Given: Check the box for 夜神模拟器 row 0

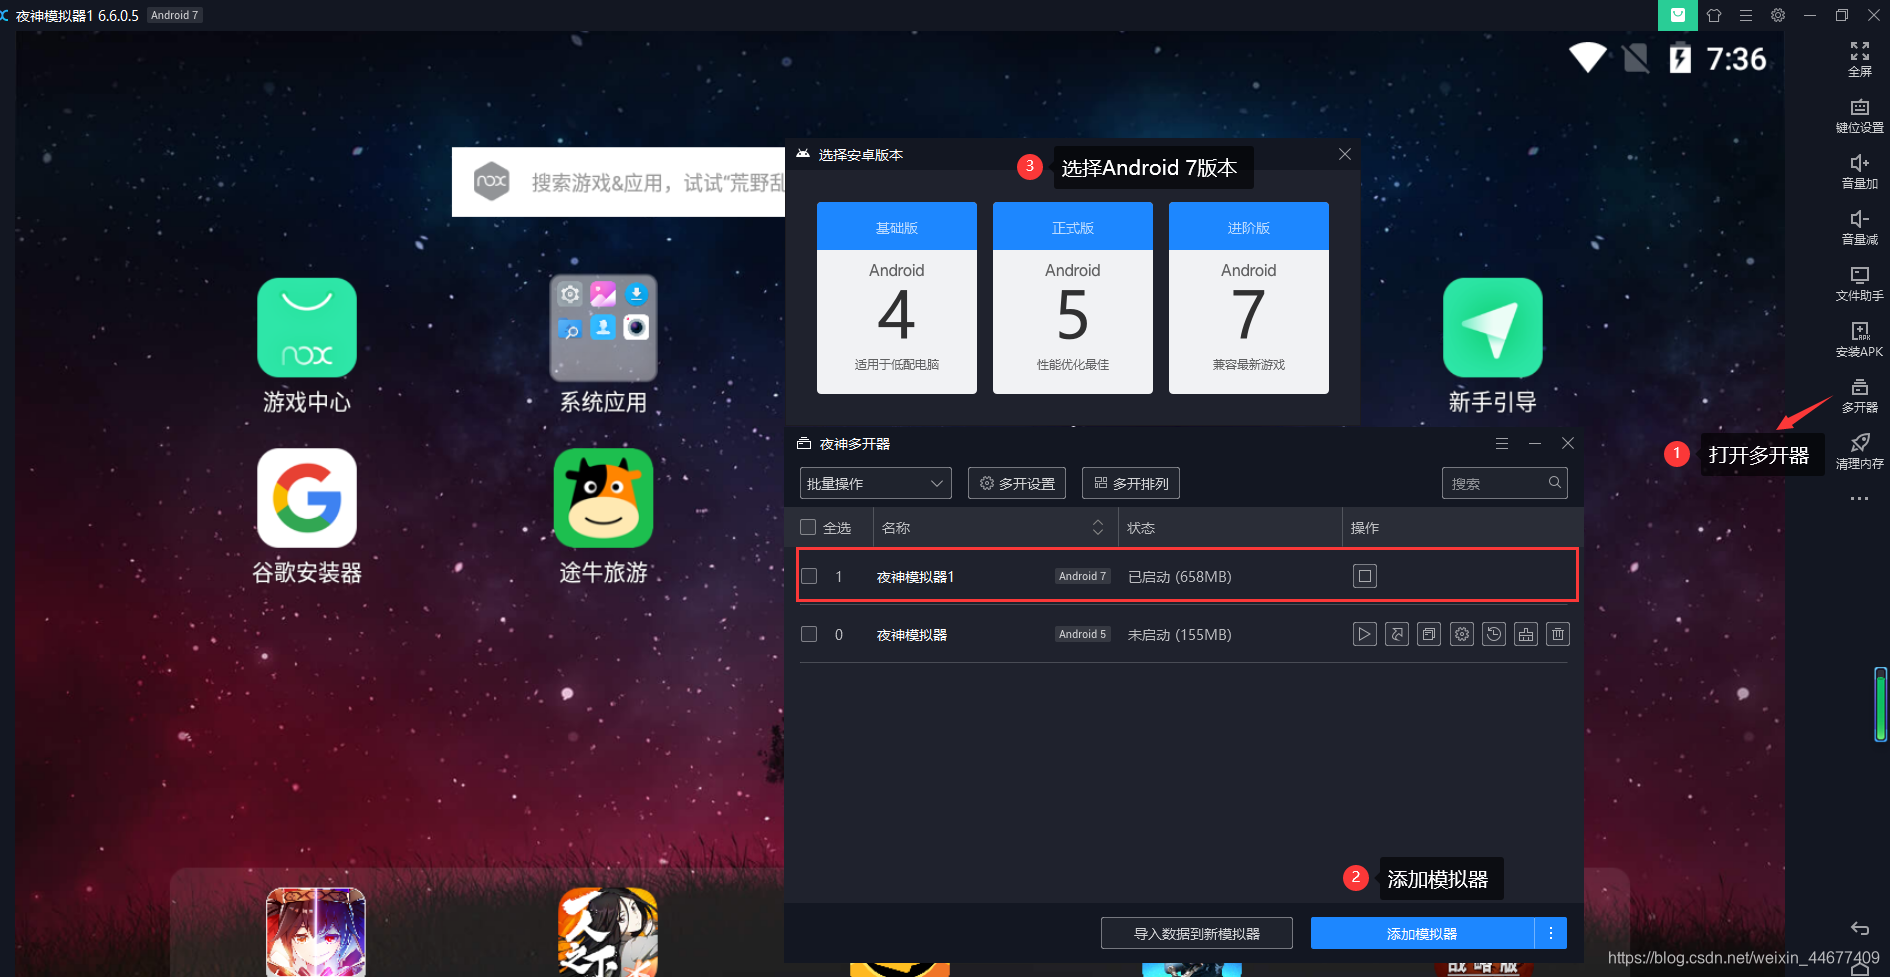Looking at the screenshot, I should tap(809, 634).
